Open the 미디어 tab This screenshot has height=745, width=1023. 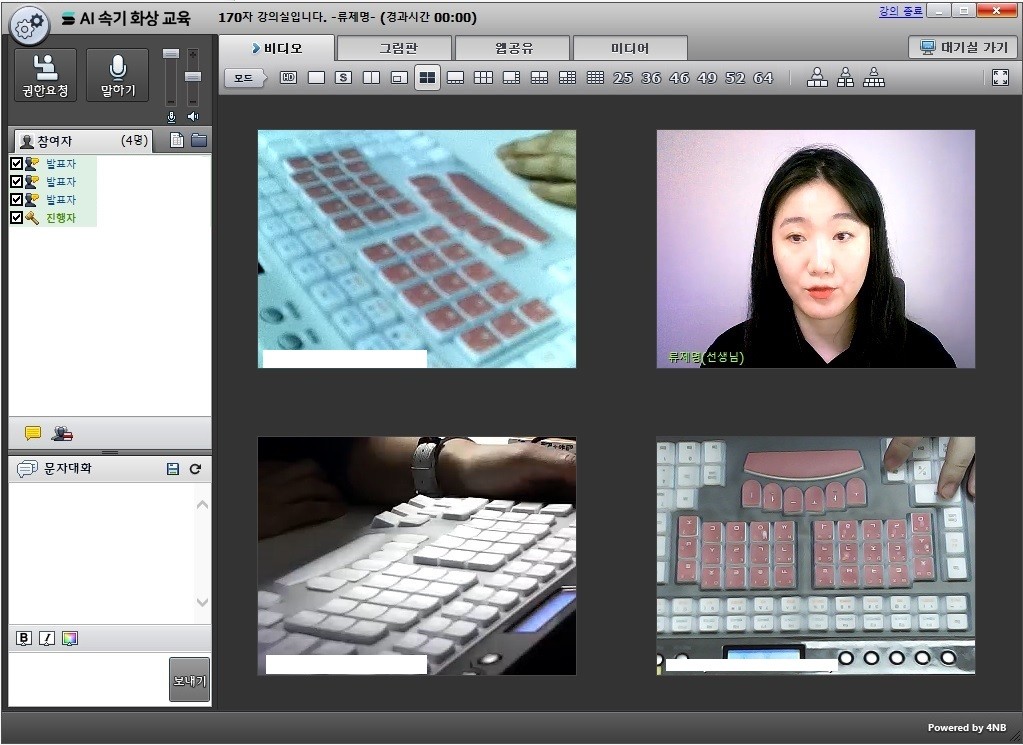629,48
